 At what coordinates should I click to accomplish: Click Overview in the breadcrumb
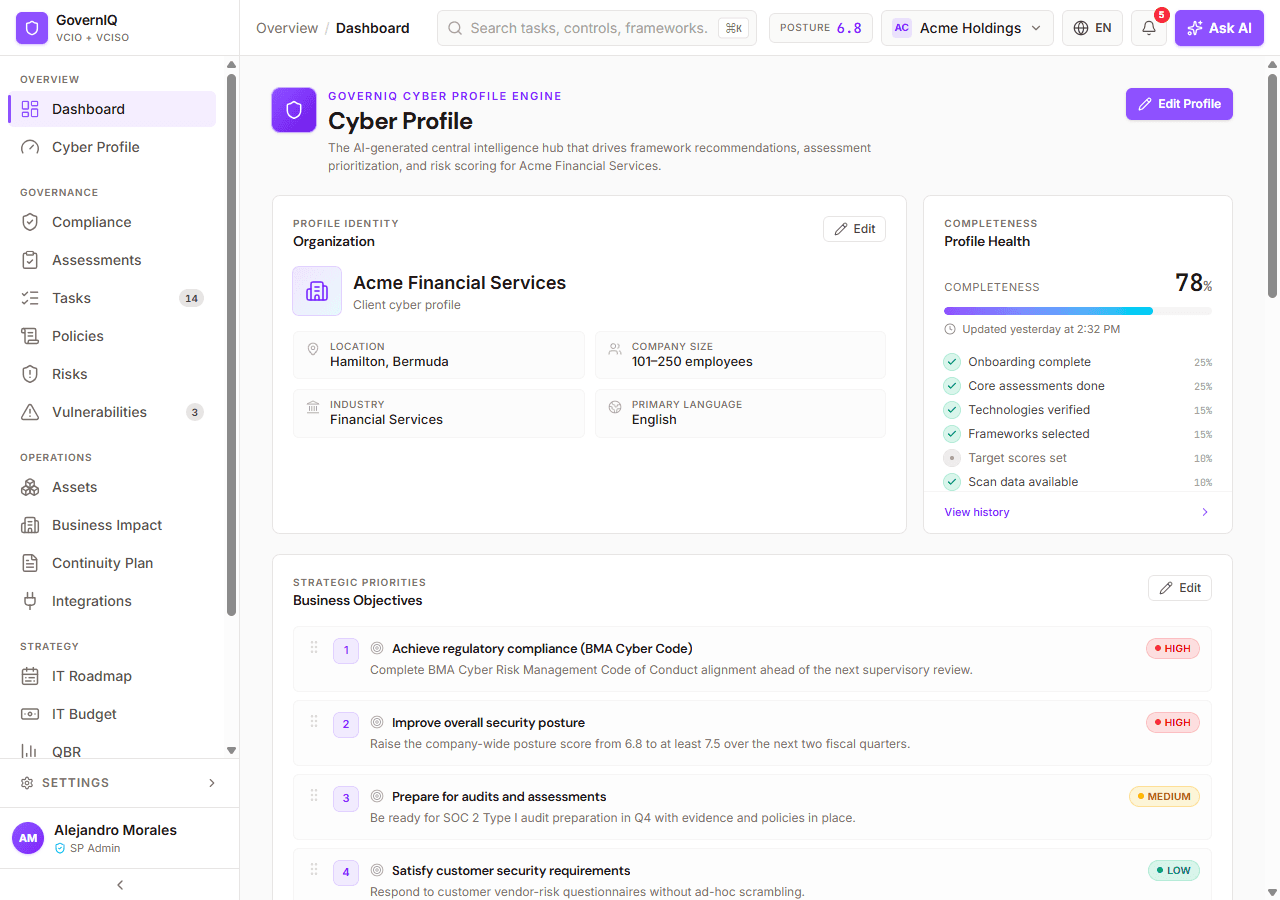[287, 28]
